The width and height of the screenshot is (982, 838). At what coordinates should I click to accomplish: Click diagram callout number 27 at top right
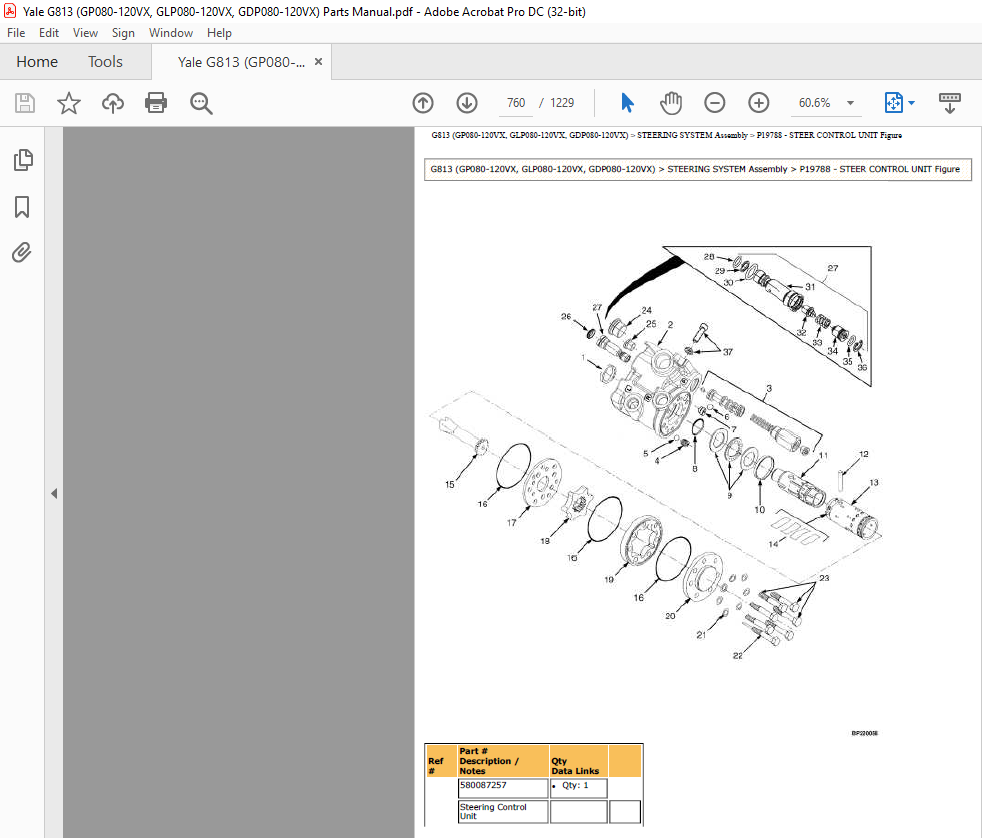[832, 268]
